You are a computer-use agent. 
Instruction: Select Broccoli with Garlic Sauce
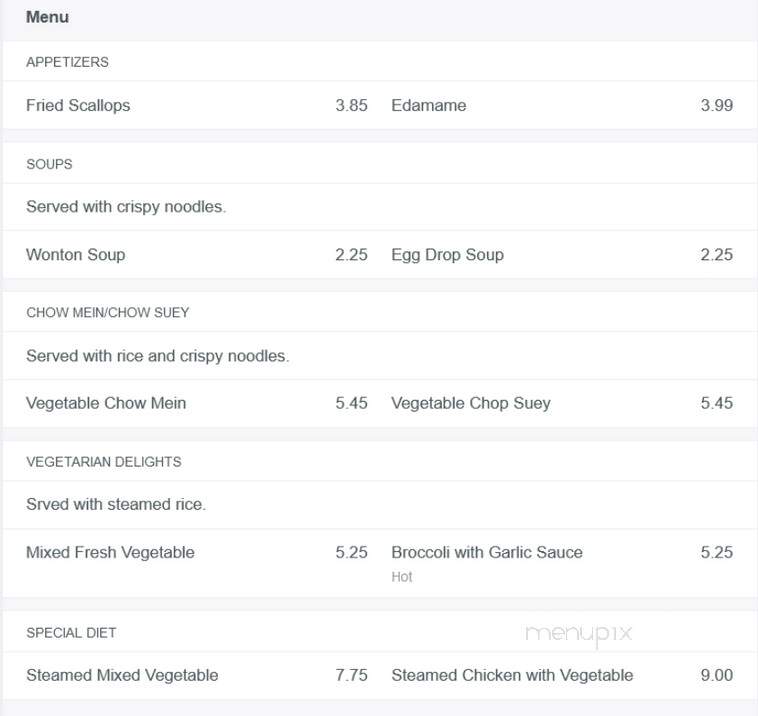[x=487, y=553]
